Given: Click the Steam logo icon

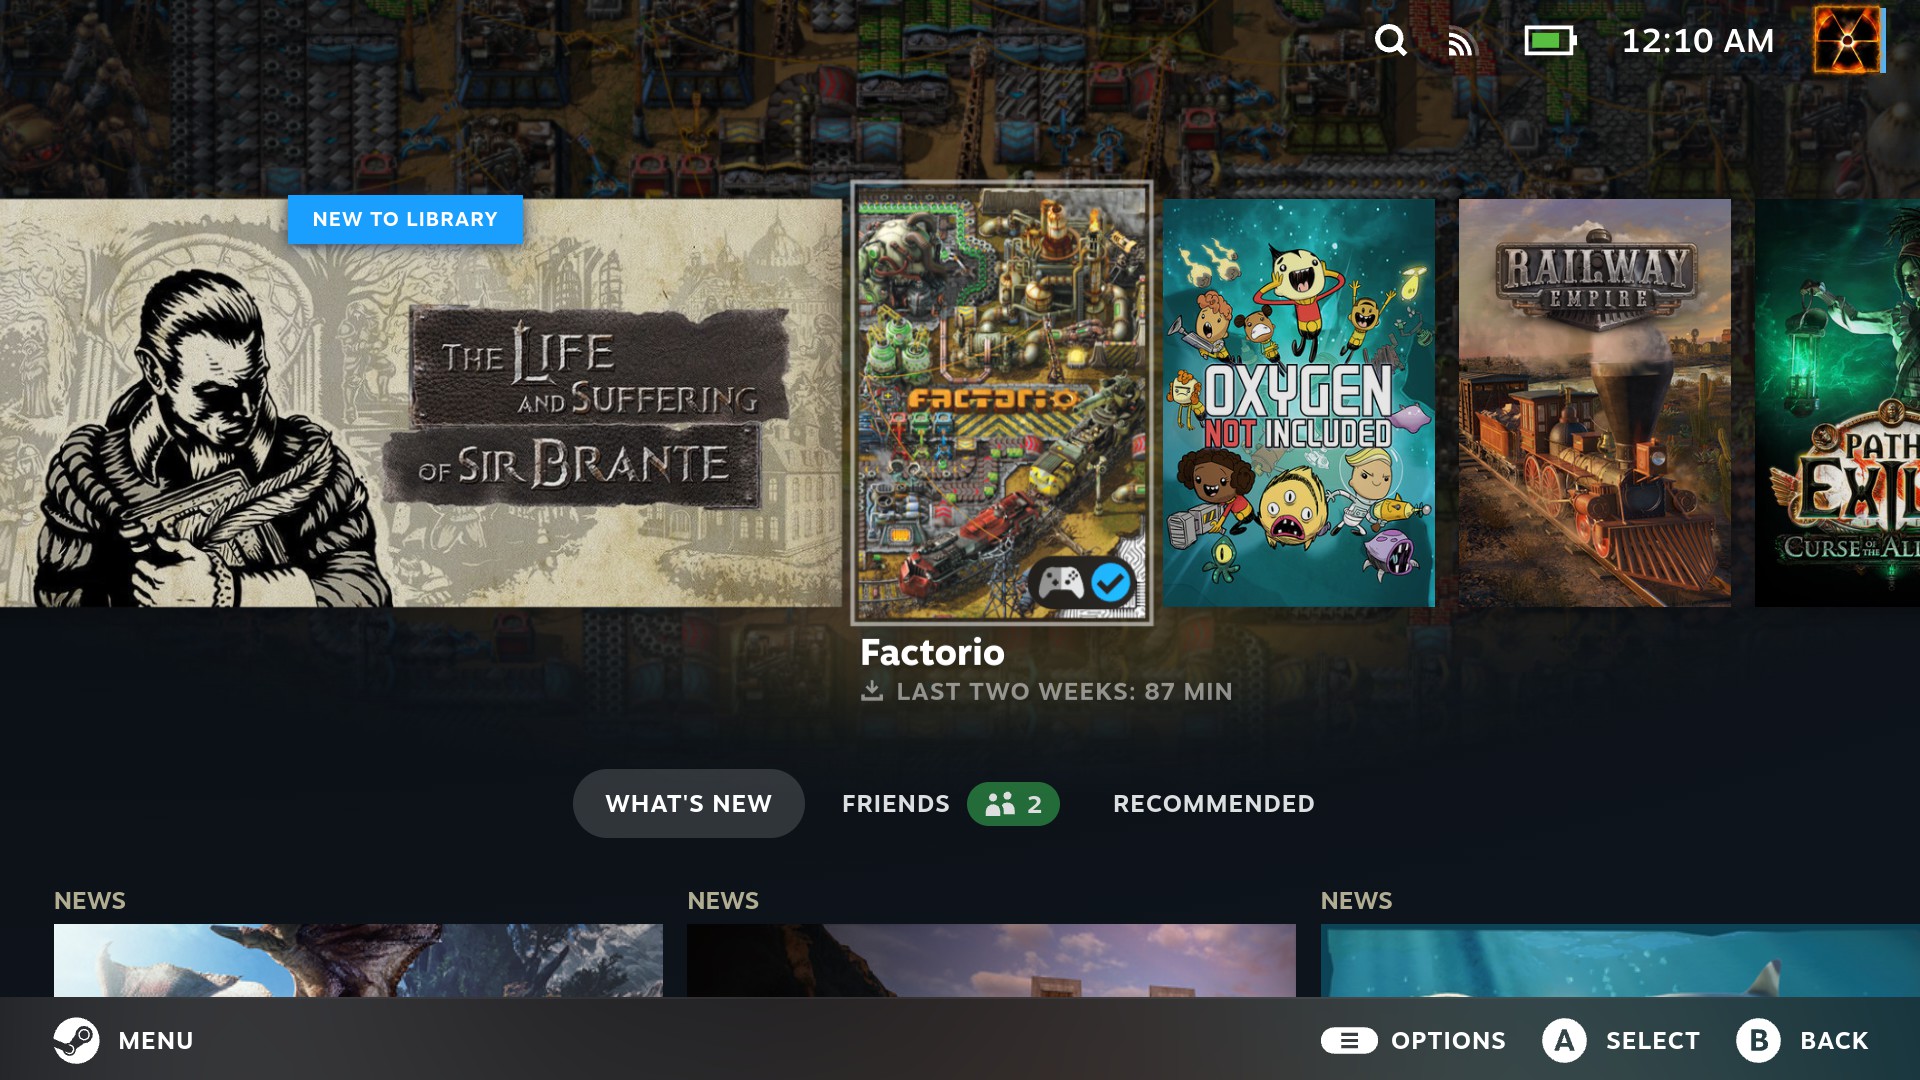Looking at the screenshot, I should [76, 1040].
